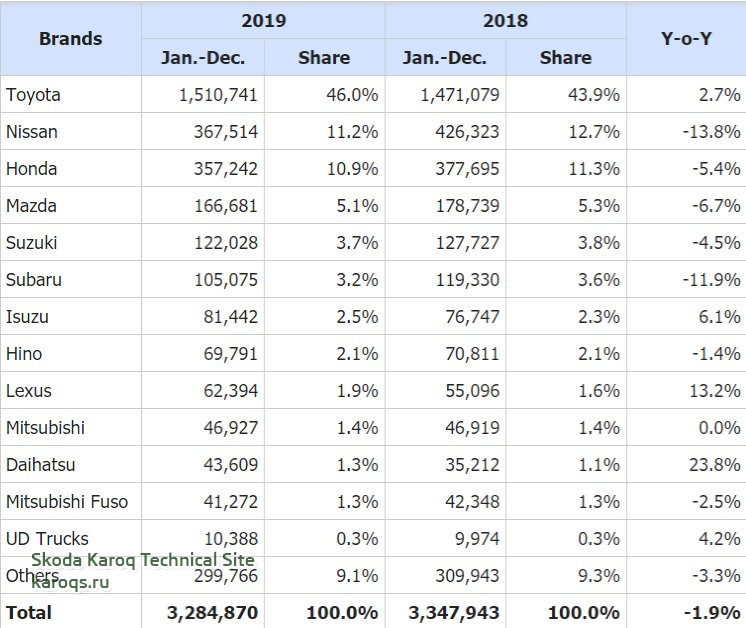This screenshot has width=746, height=628.
Task: Click Isuzu Y-o-Y value 6.1%
Action: tap(719, 317)
